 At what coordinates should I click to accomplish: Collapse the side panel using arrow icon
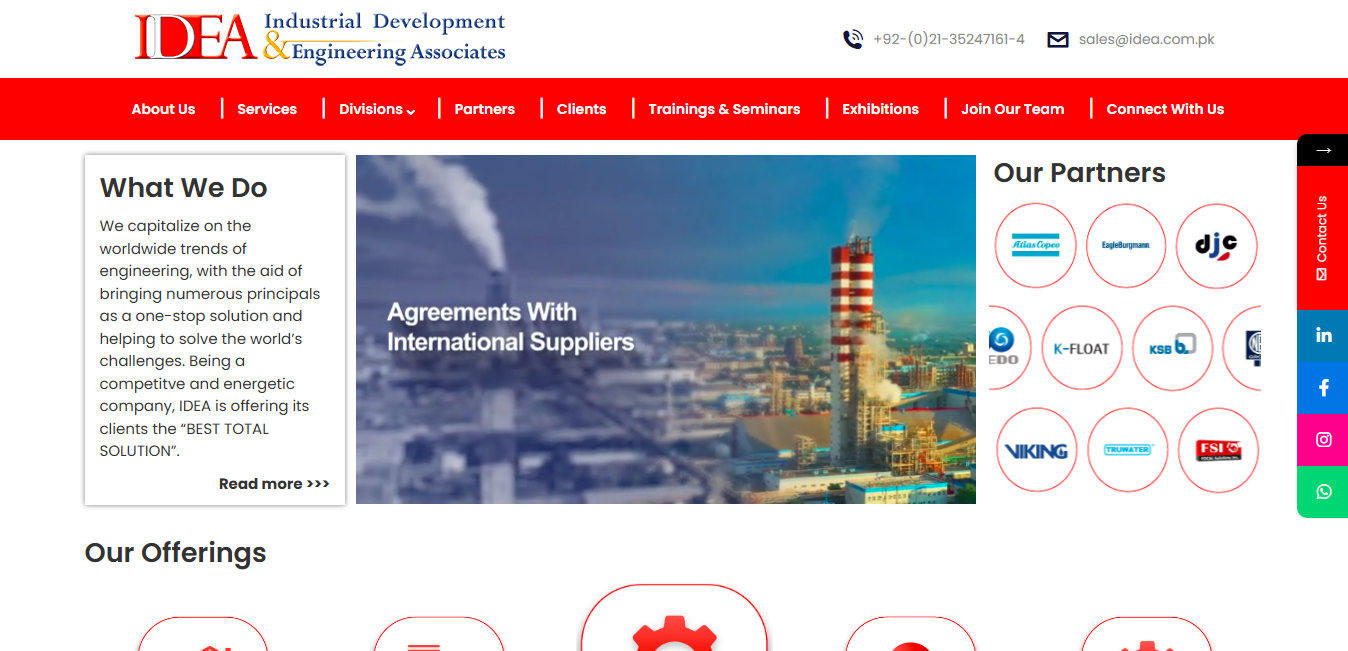pos(1323,150)
